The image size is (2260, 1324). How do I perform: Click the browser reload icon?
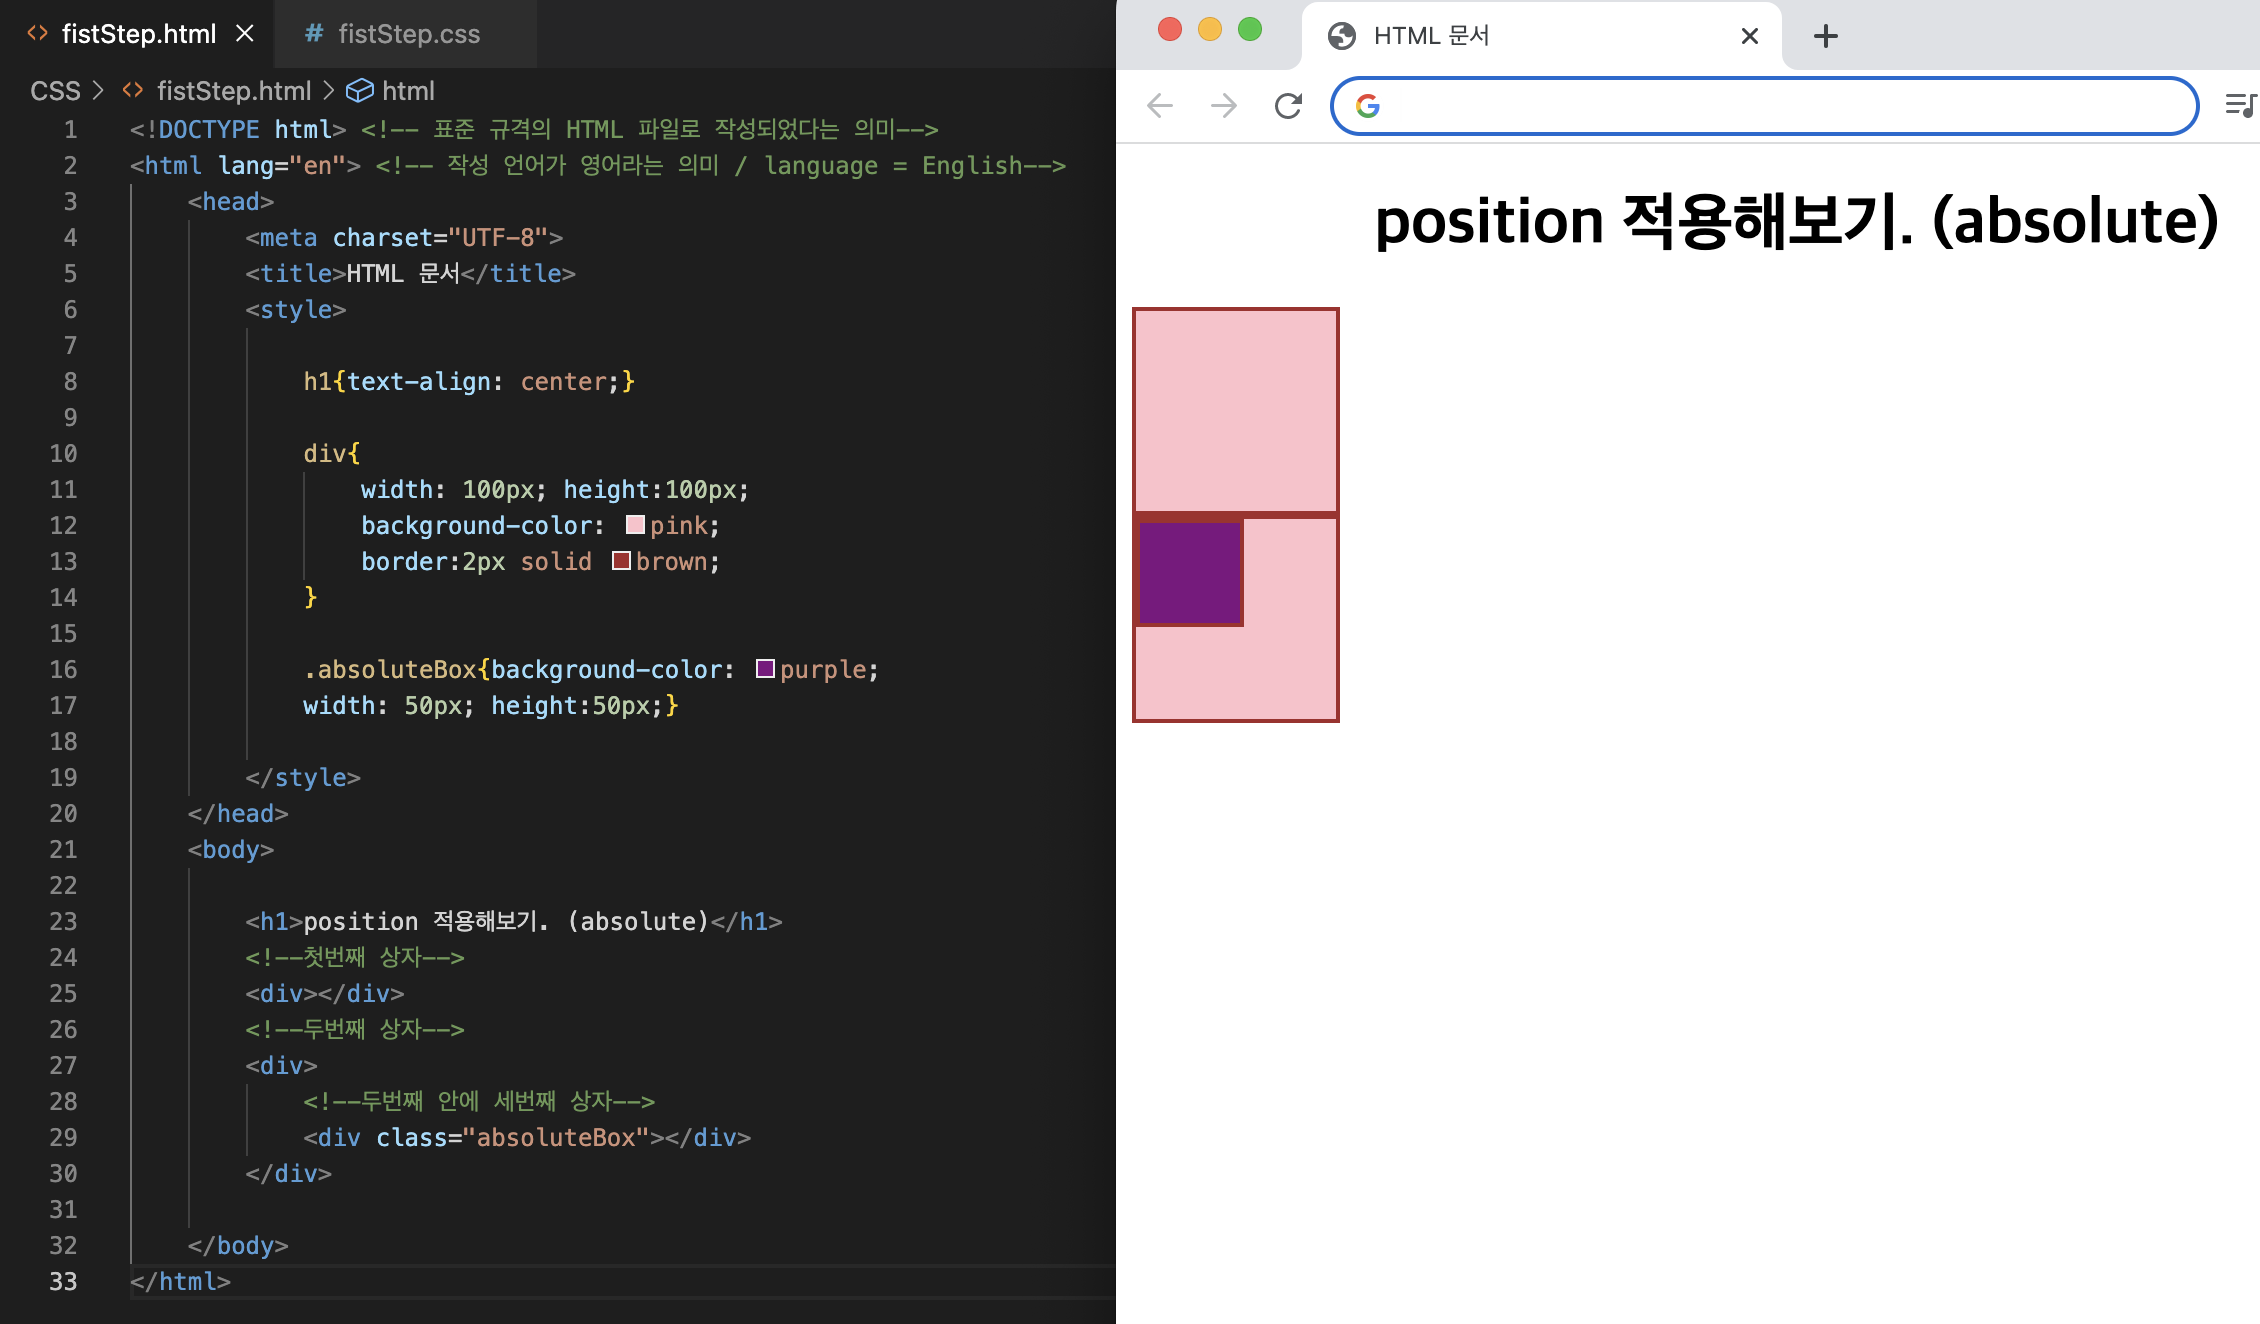pos(1288,105)
